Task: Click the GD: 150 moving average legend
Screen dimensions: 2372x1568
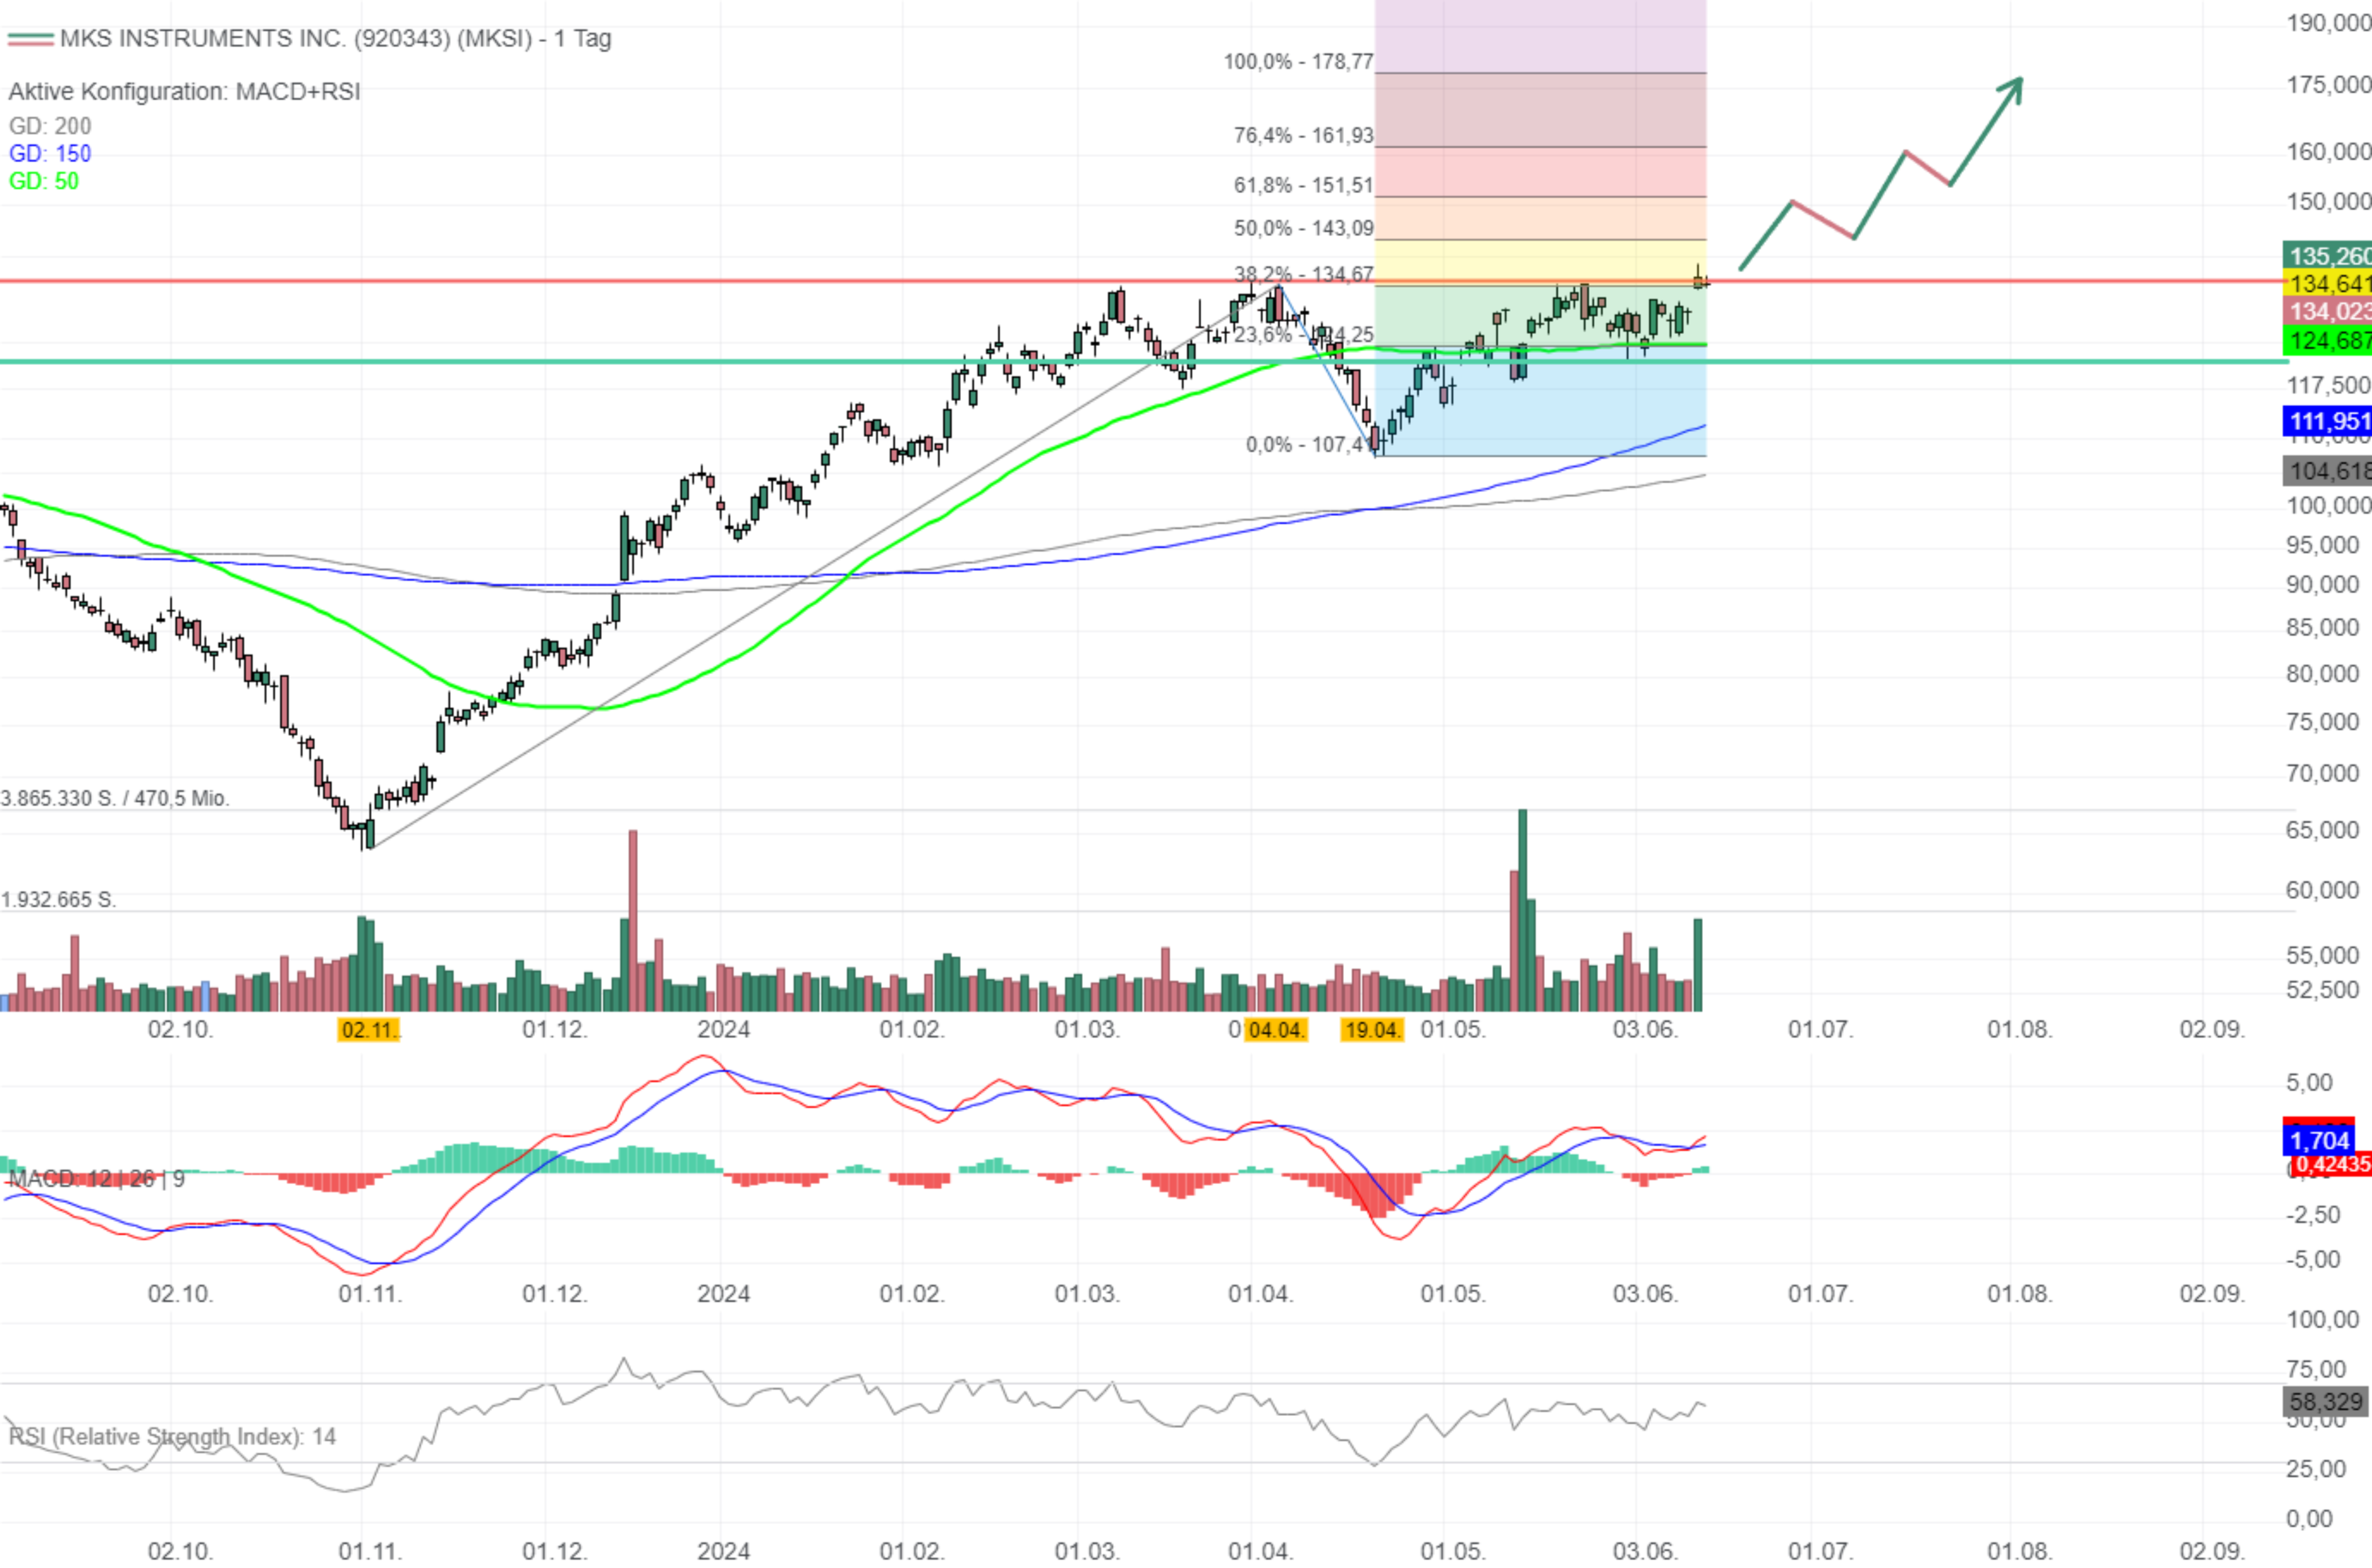Action: [x=50, y=154]
